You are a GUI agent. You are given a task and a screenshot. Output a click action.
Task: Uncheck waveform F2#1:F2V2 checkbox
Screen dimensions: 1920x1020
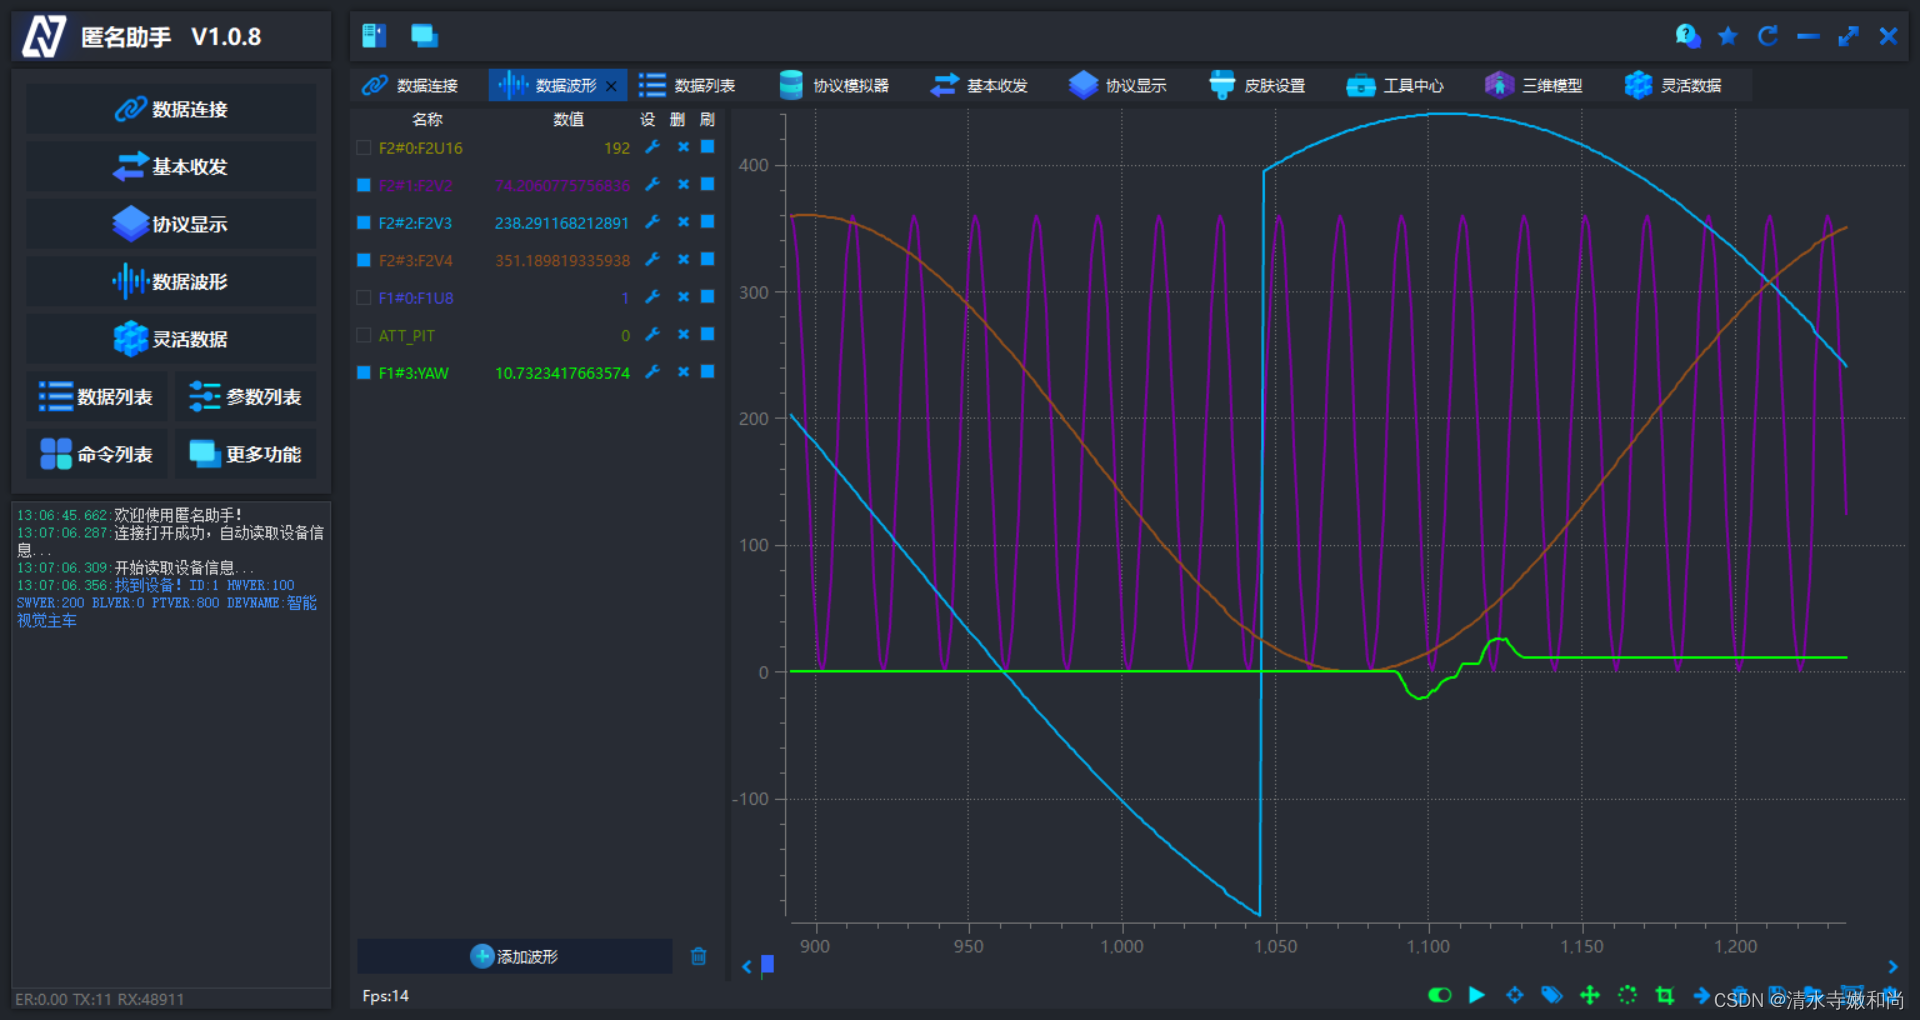click(x=364, y=185)
